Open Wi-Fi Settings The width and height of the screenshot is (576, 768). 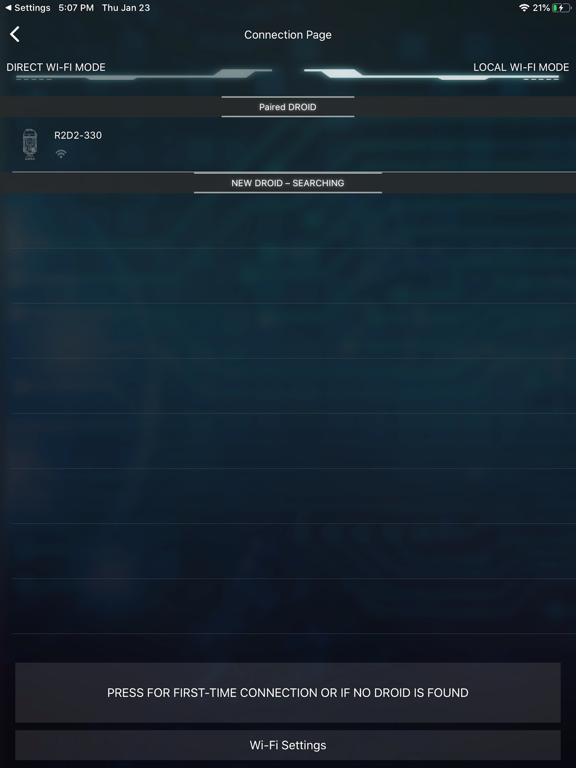click(288, 745)
